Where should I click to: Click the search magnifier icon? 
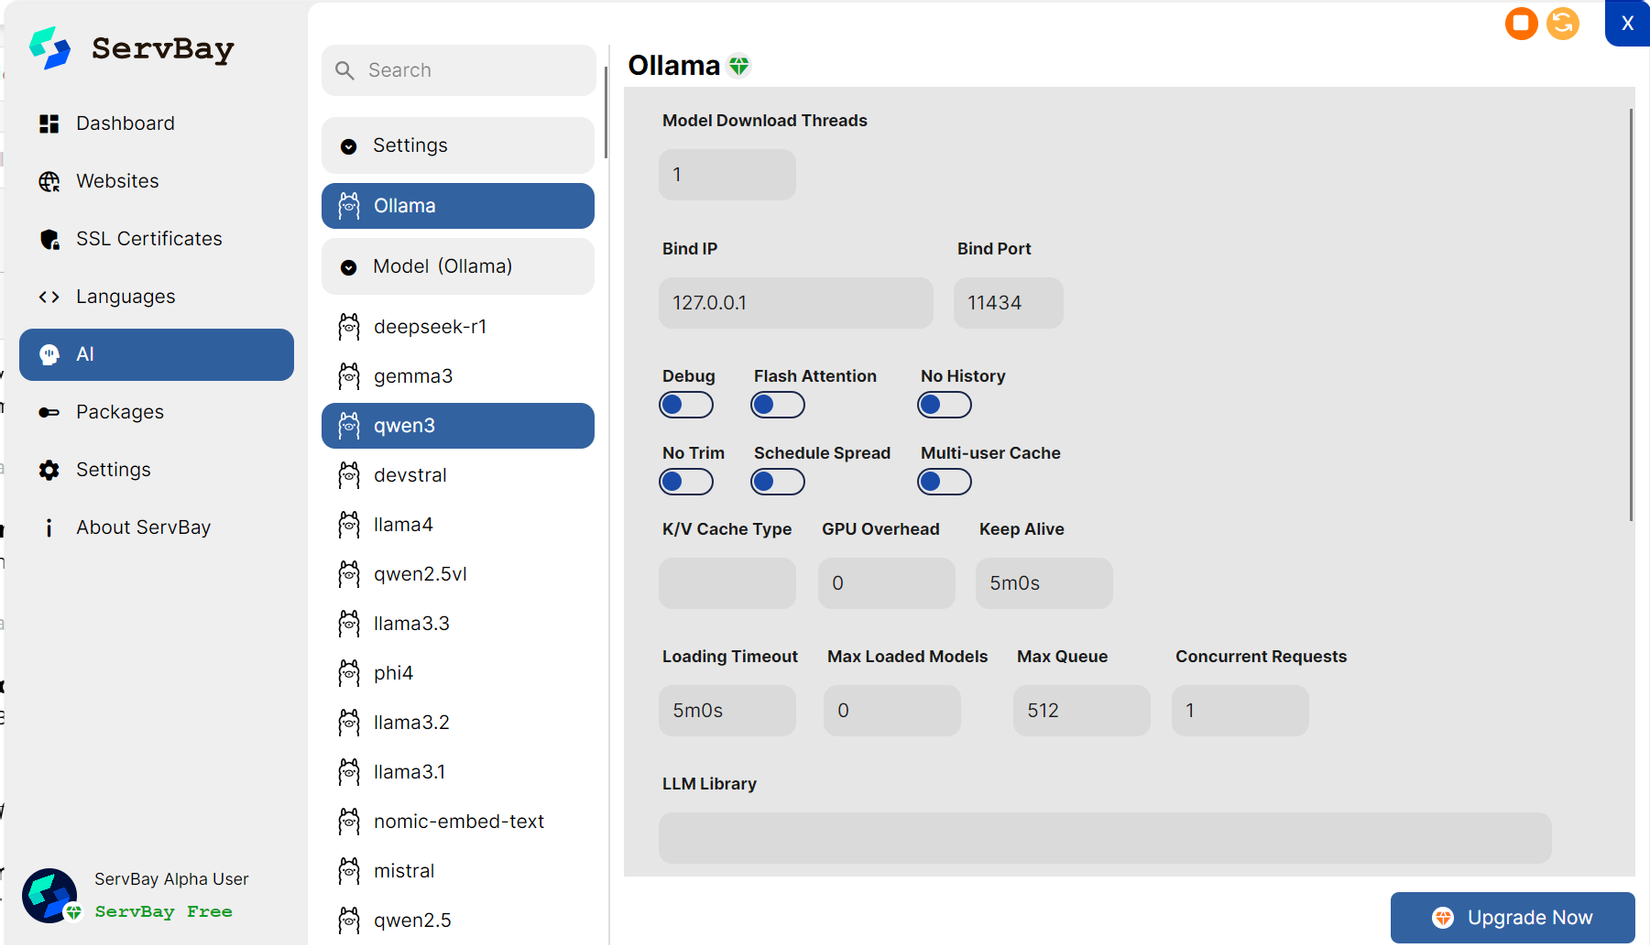[x=345, y=70]
